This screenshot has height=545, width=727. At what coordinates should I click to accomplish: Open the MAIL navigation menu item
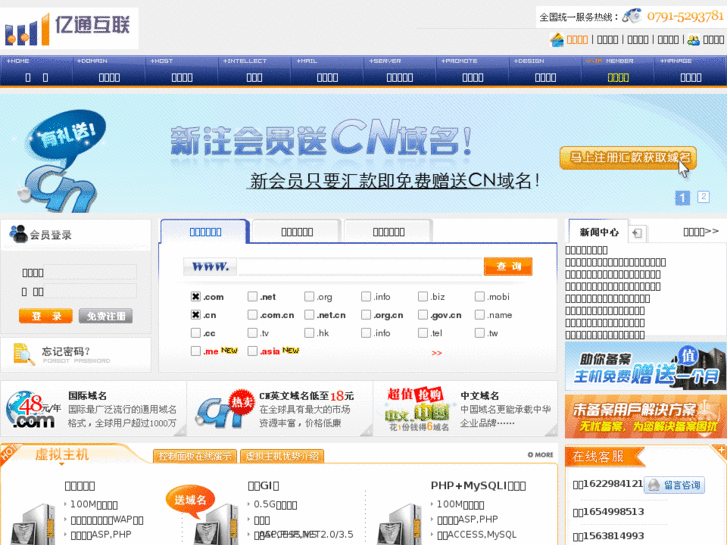click(327, 71)
